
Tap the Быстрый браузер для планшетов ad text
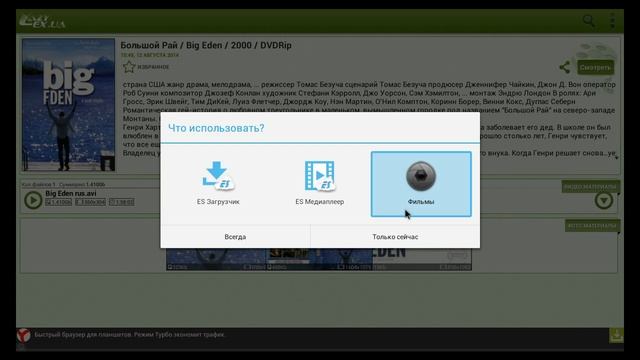(x=129, y=335)
